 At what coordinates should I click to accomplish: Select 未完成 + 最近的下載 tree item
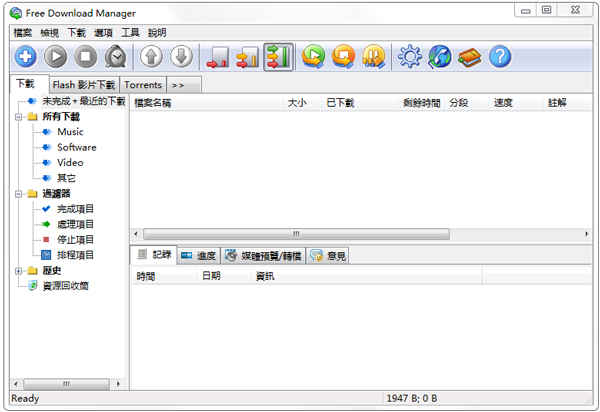click(x=83, y=101)
